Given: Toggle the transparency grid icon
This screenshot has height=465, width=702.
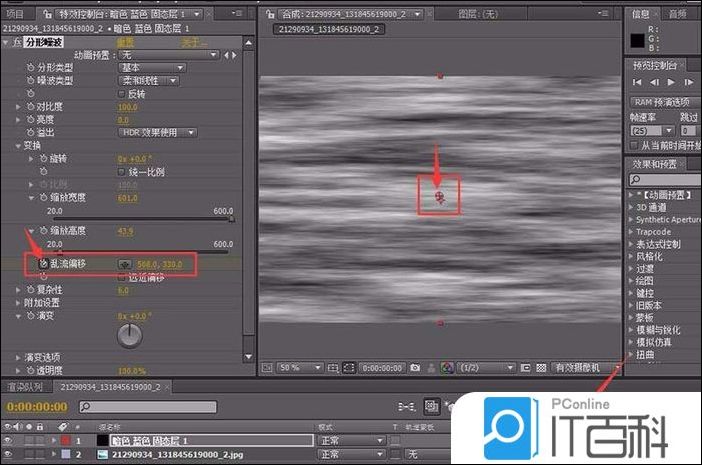Looking at the screenshot, I should pyautogui.click(x=541, y=368).
